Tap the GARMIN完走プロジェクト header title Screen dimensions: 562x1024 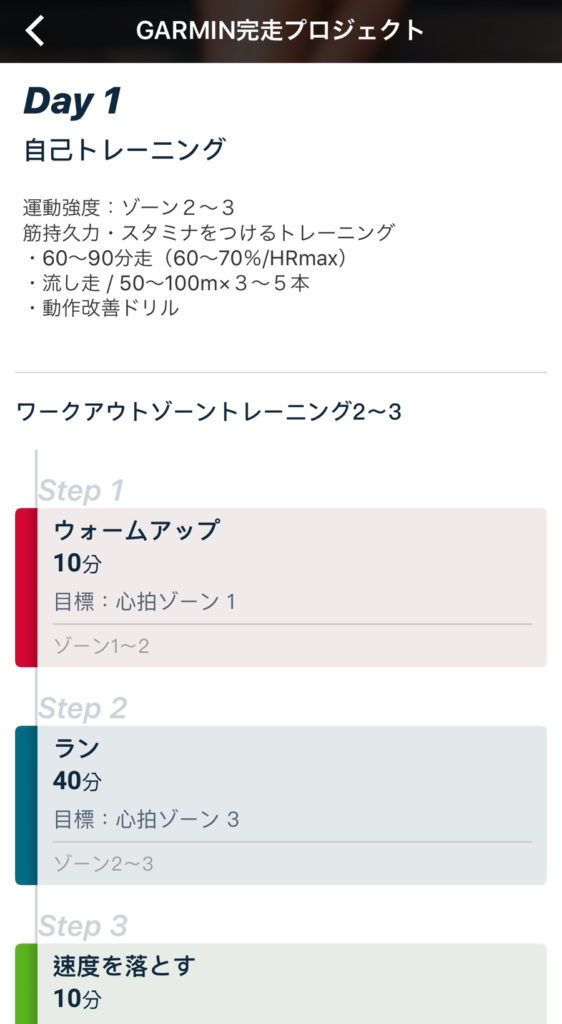281,31
